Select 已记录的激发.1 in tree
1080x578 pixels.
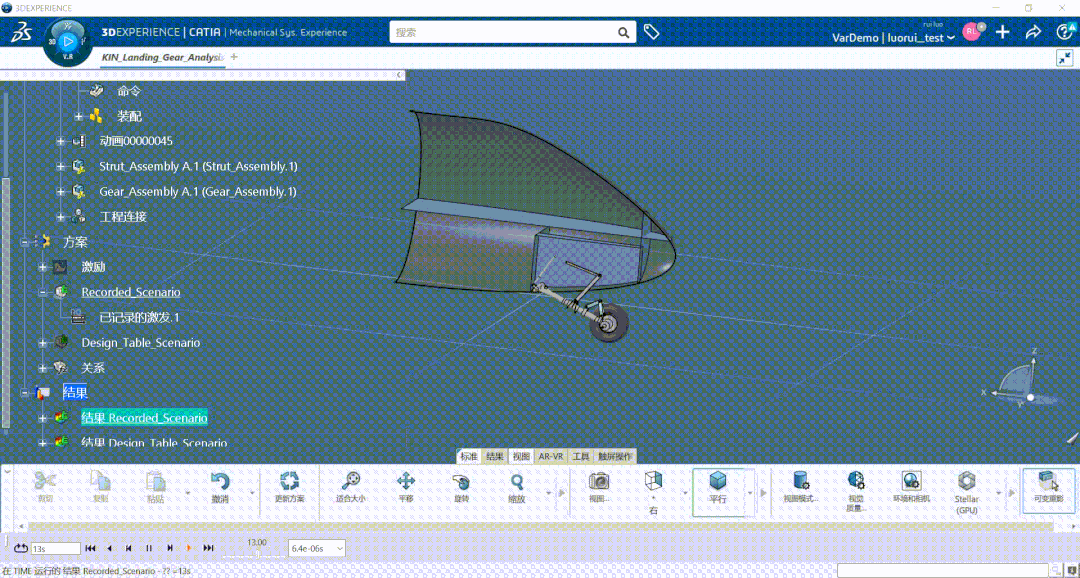pyautogui.click(x=139, y=318)
